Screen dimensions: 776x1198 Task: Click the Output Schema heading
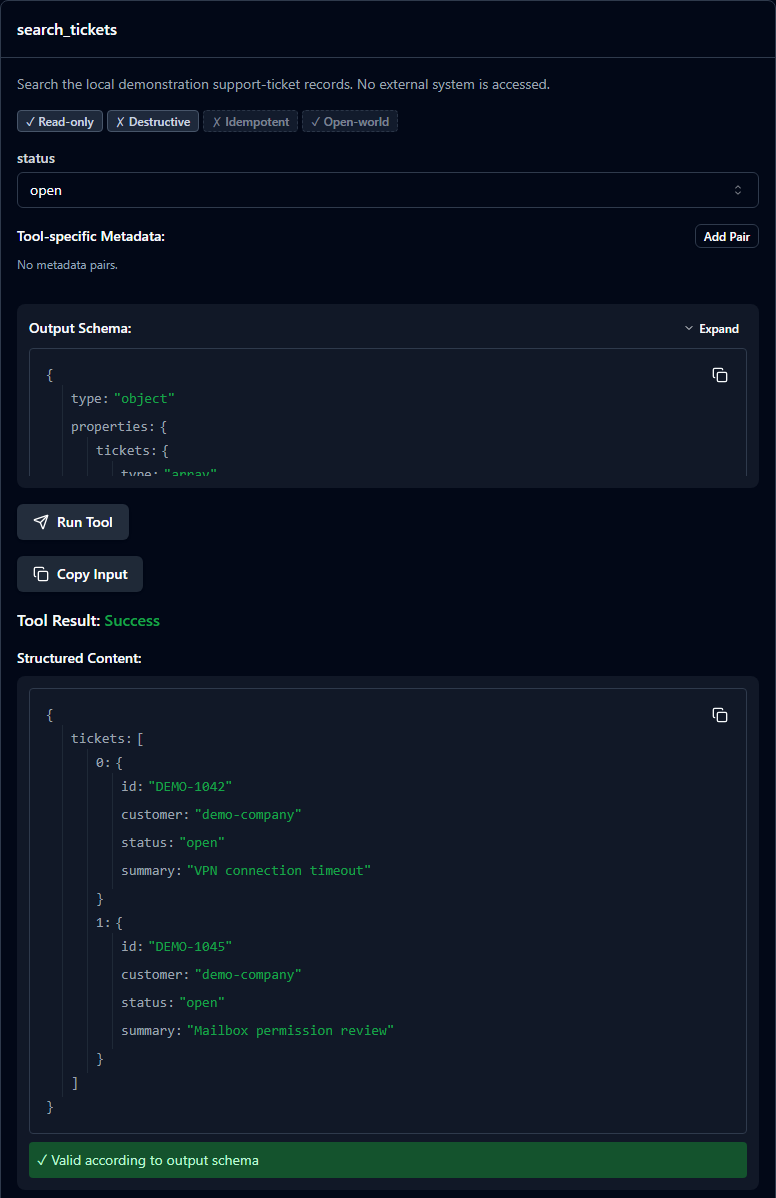pos(80,329)
